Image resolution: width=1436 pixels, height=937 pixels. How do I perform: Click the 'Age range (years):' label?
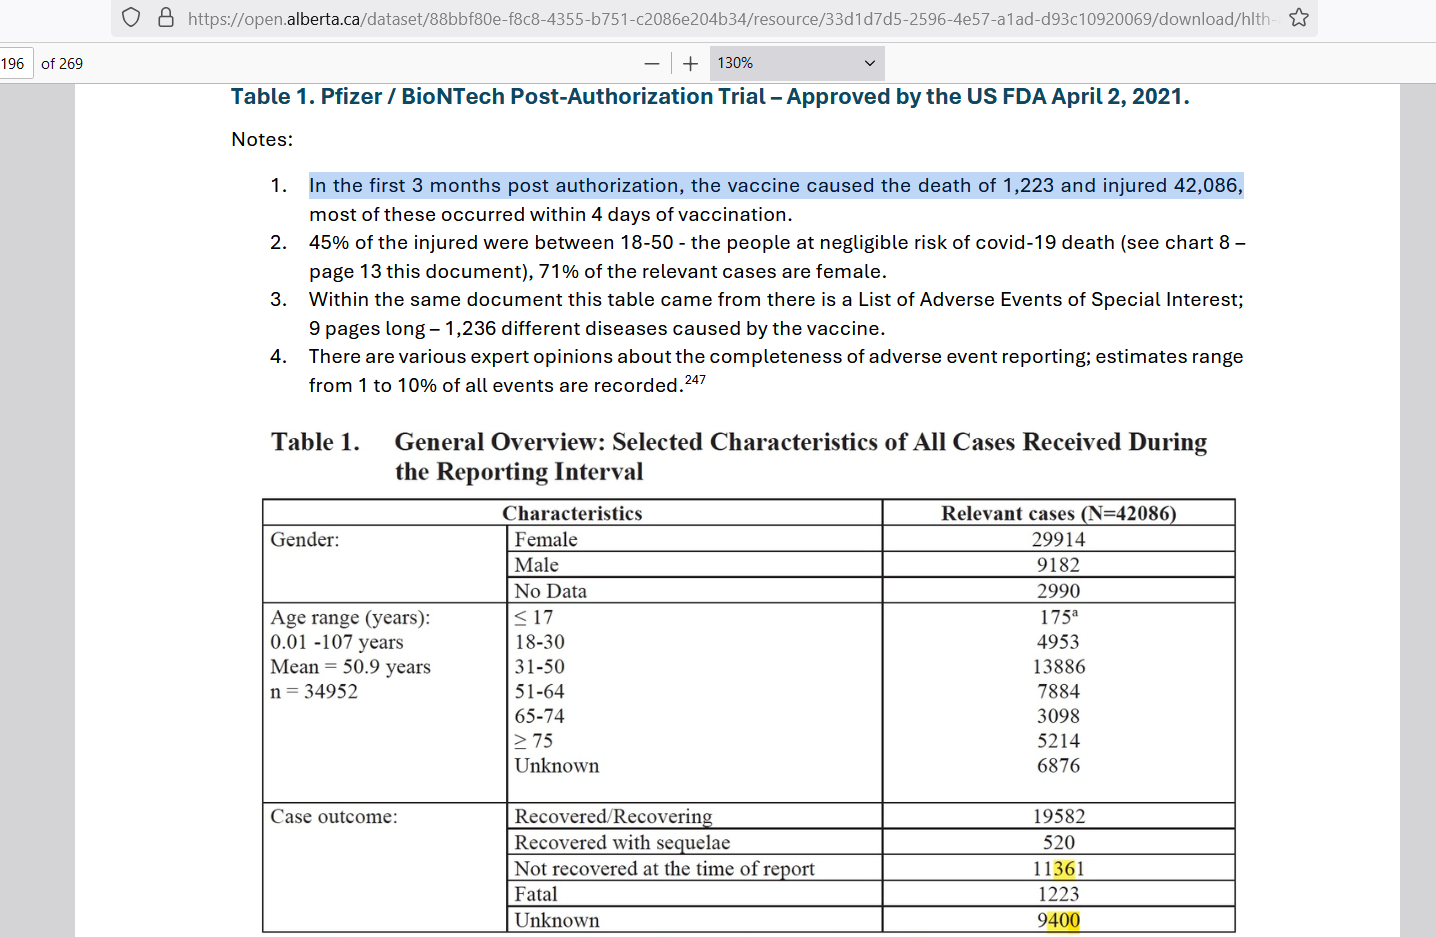coord(350,618)
